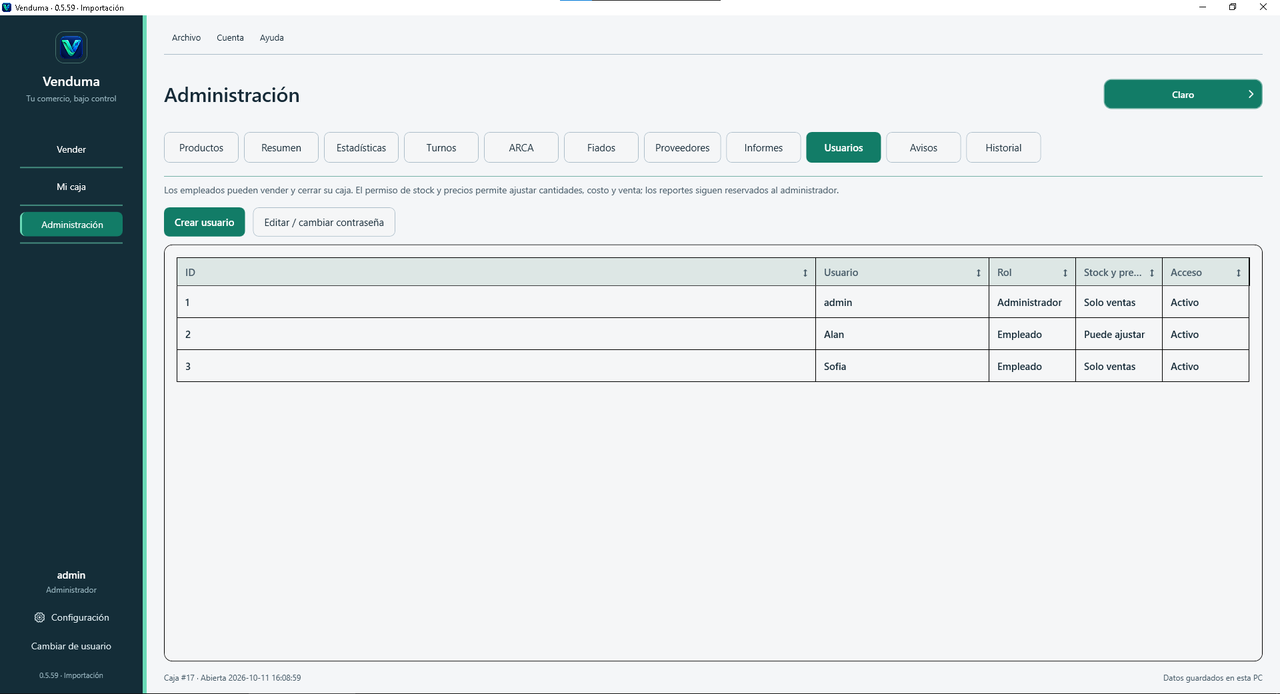Sort the table by the ID column arrows
The width and height of the screenshot is (1280, 694).
click(x=805, y=273)
